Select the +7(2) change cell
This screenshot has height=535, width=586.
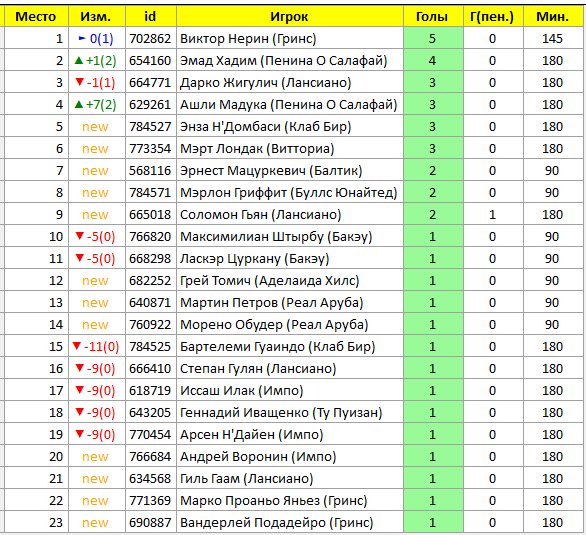click(x=97, y=104)
